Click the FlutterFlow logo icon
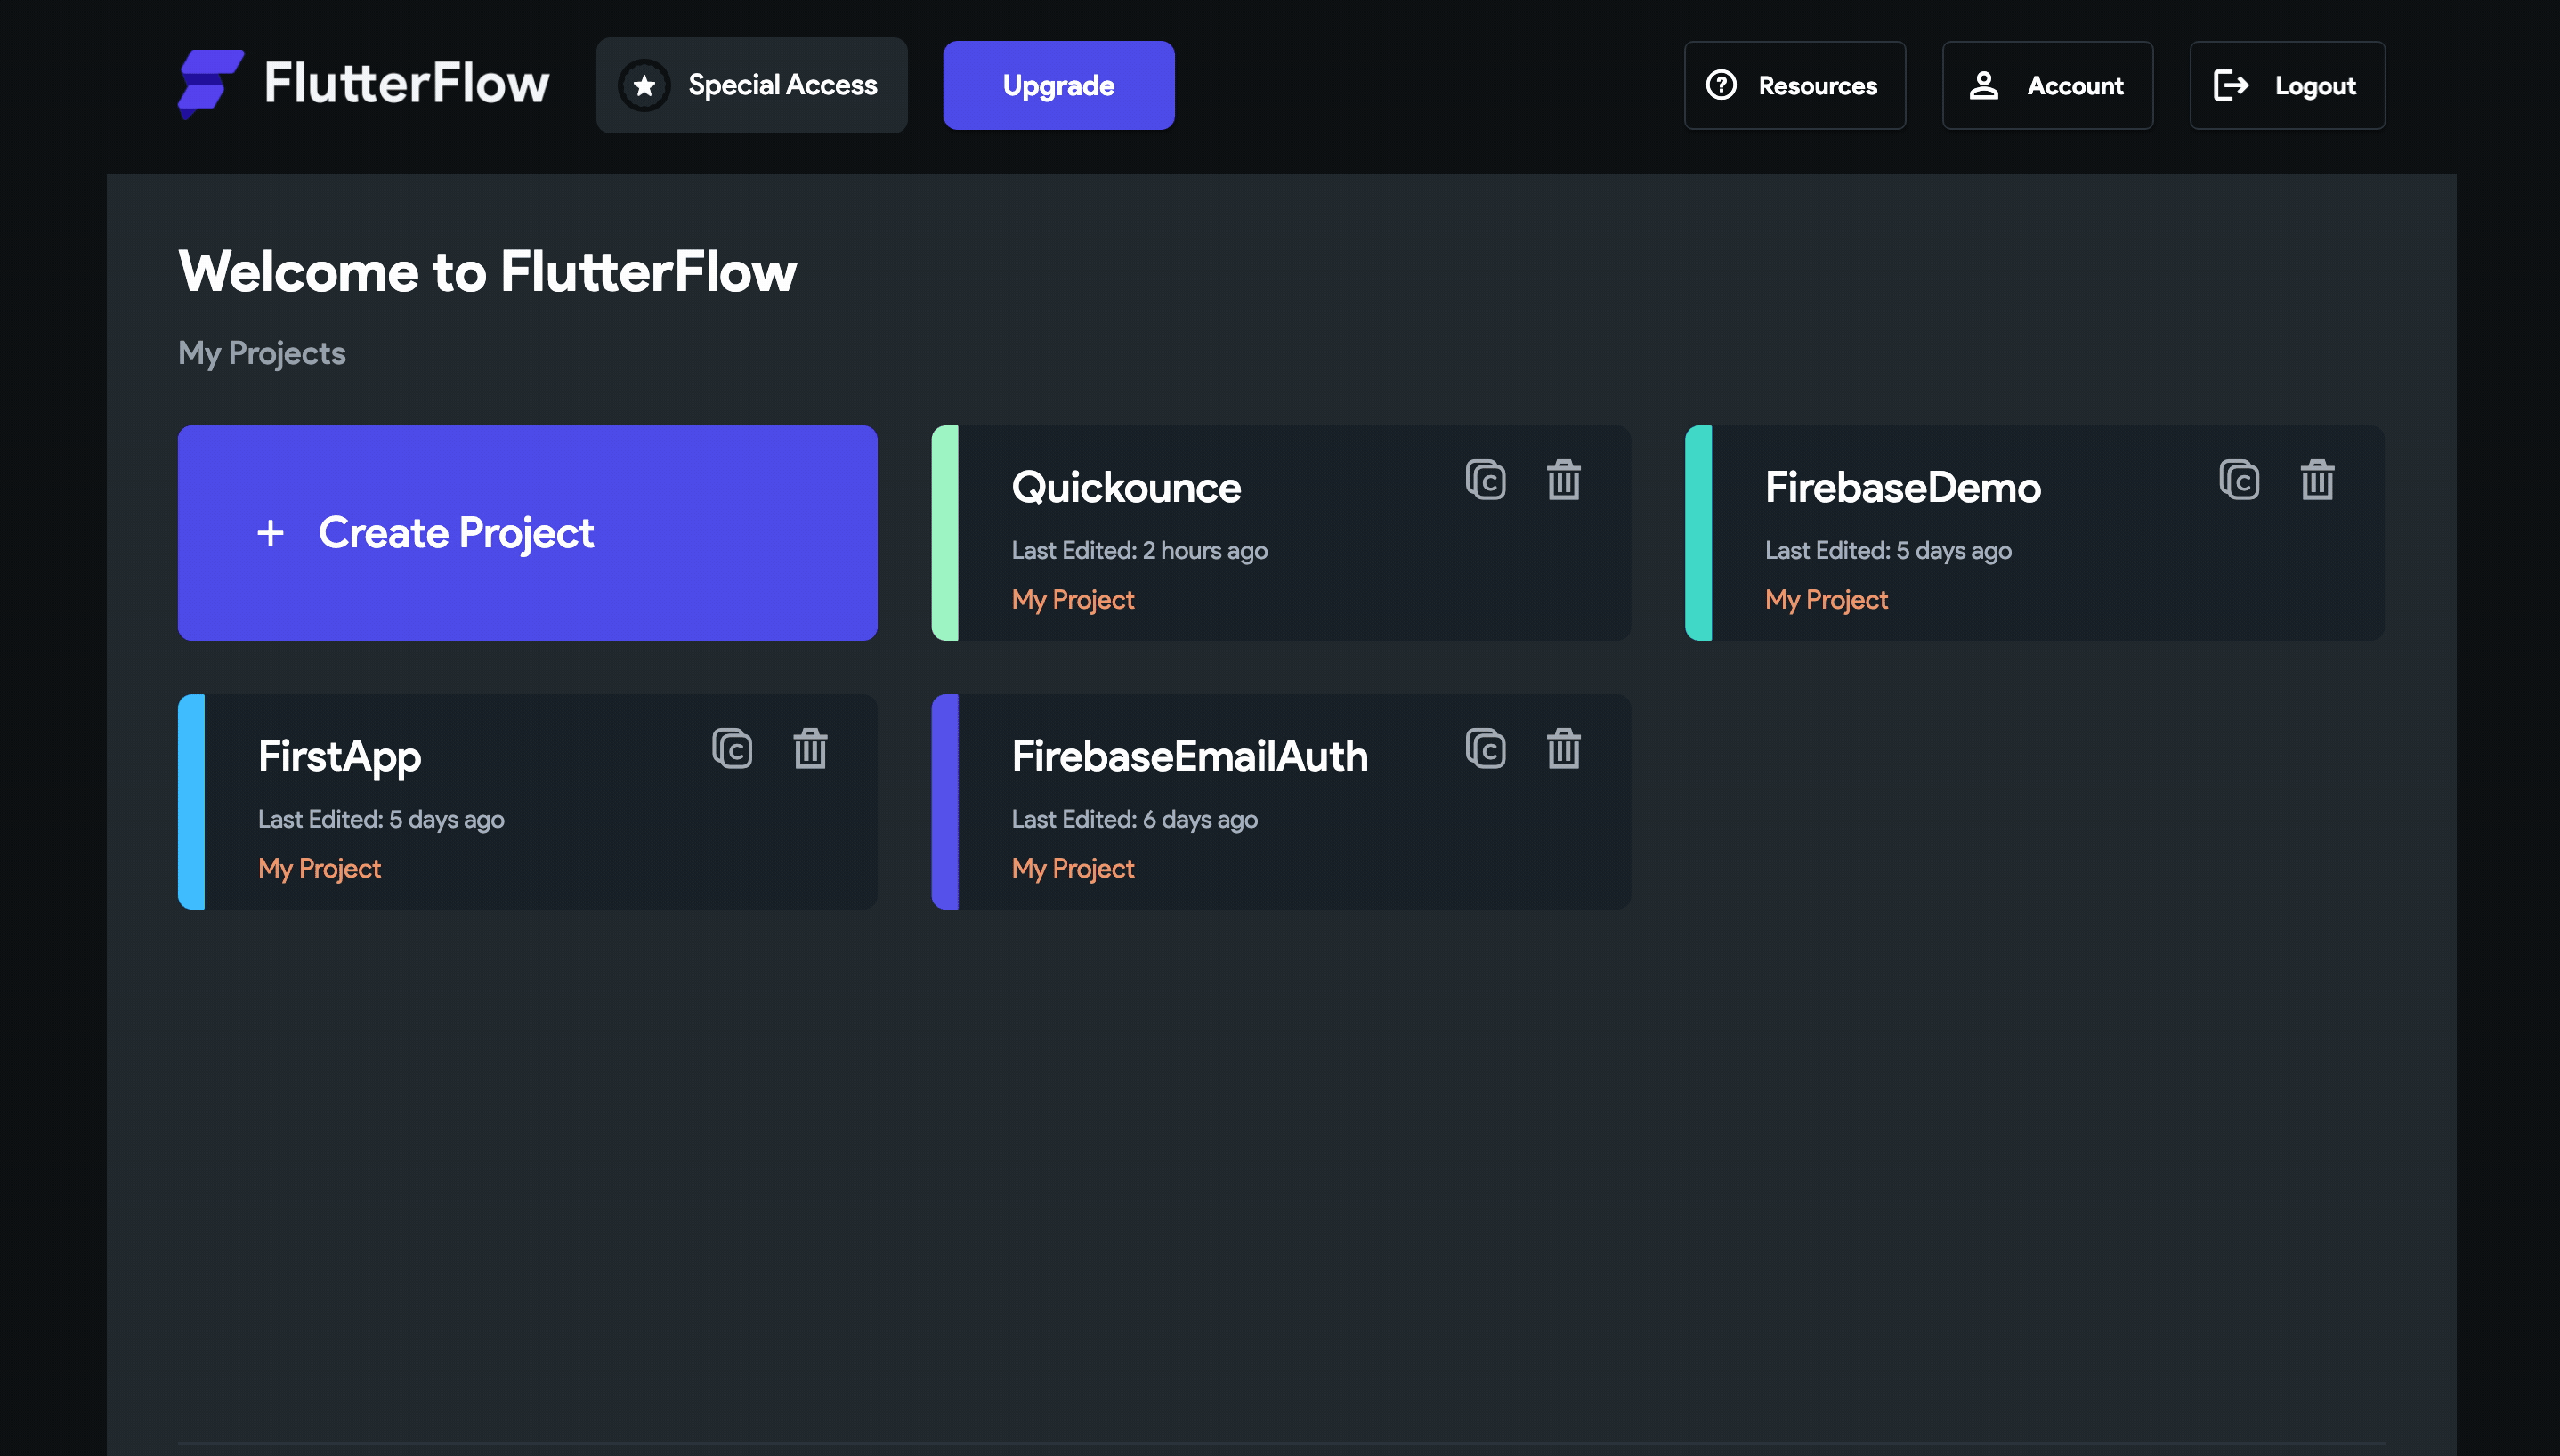This screenshot has height=1456, width=2560. 211,84
